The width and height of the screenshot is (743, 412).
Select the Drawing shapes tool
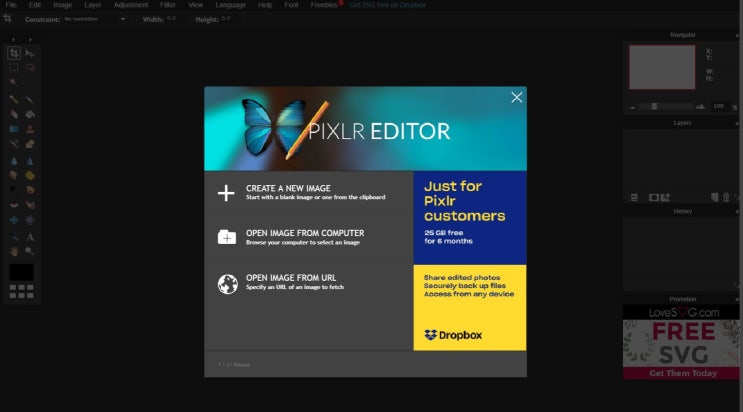(30, 144)
